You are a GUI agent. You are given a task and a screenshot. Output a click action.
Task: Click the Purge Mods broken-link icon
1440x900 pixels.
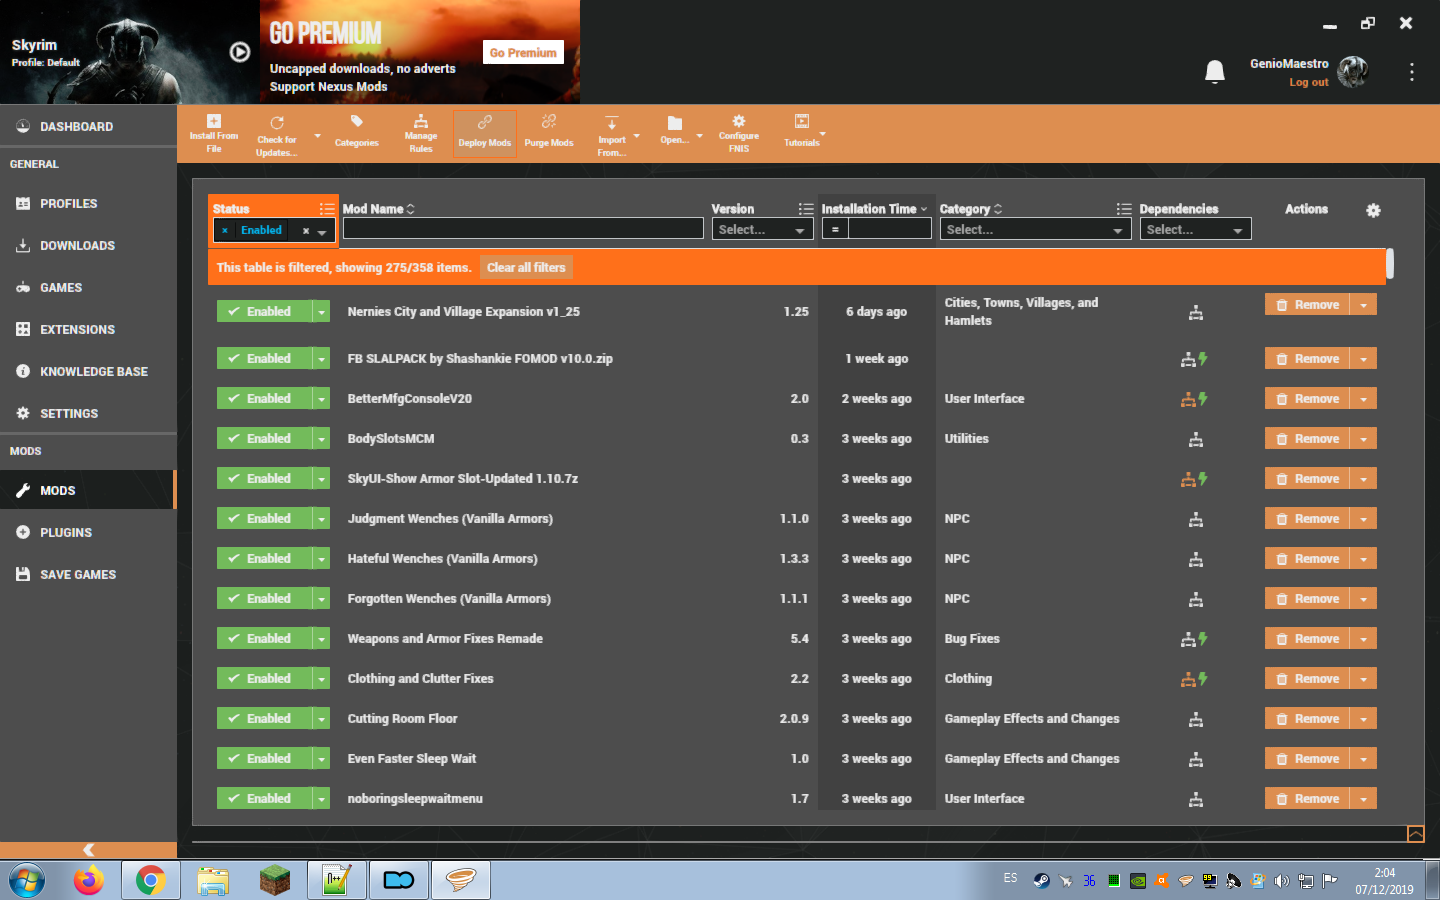tap(549, 122)
